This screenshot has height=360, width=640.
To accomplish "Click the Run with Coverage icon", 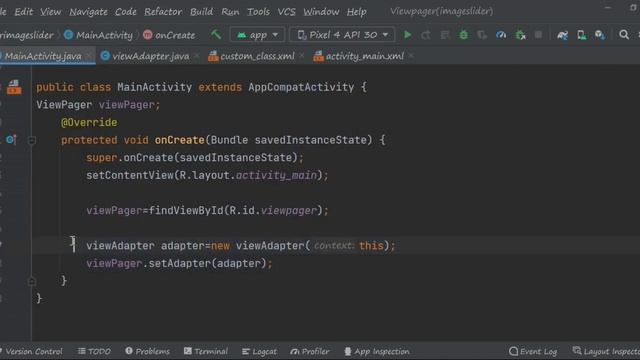I will (482, 35).
